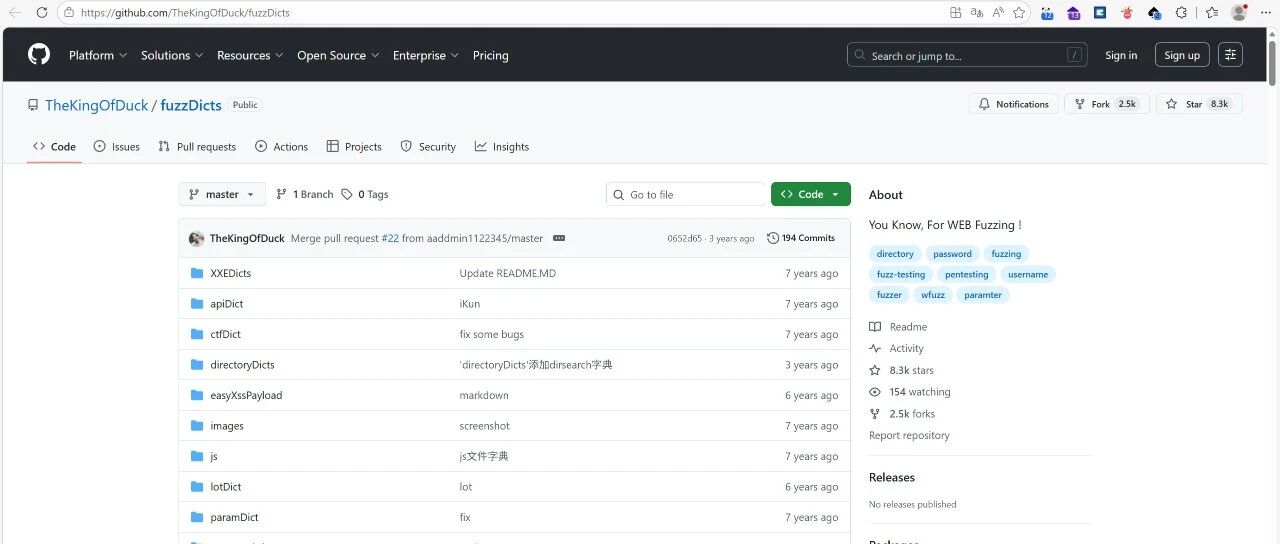Click the Go to file search box
Image resolution: width=1280 pixels, height=544 pixels.
686,194
